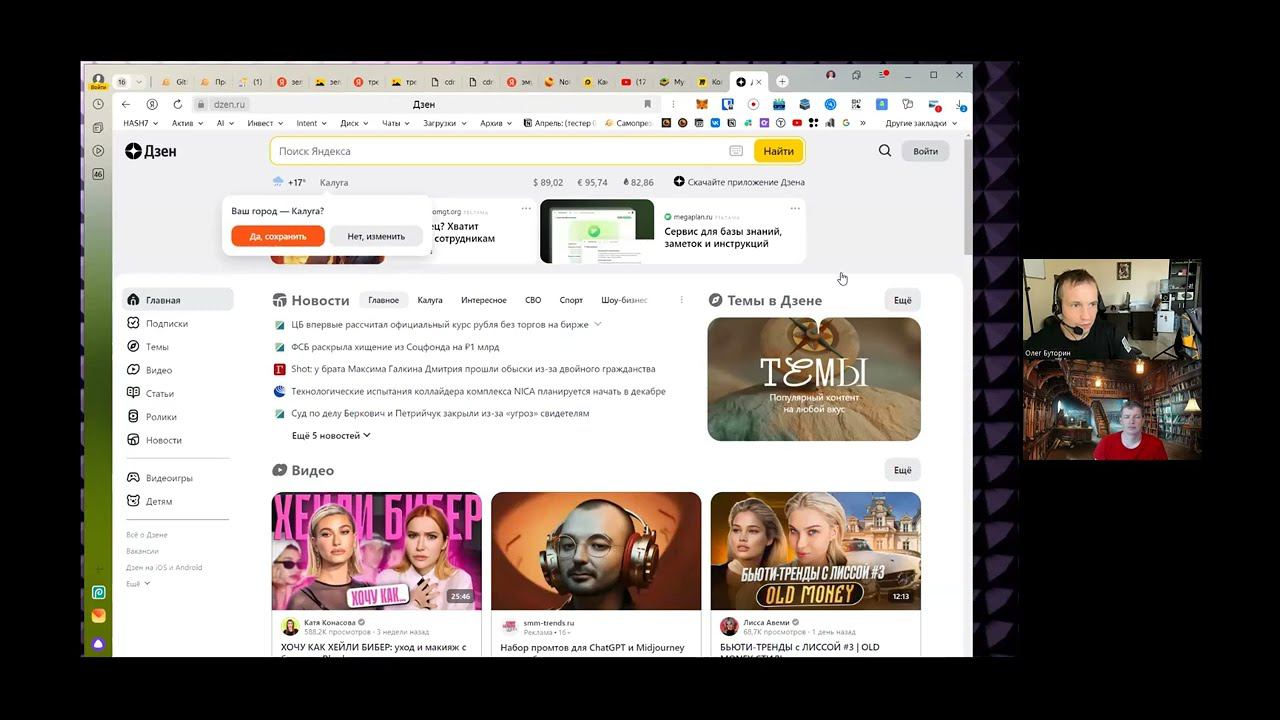Screen dimensions: 1280x720
Task: Open the virtual keyboard icon in search box
Action: (736, 151)
